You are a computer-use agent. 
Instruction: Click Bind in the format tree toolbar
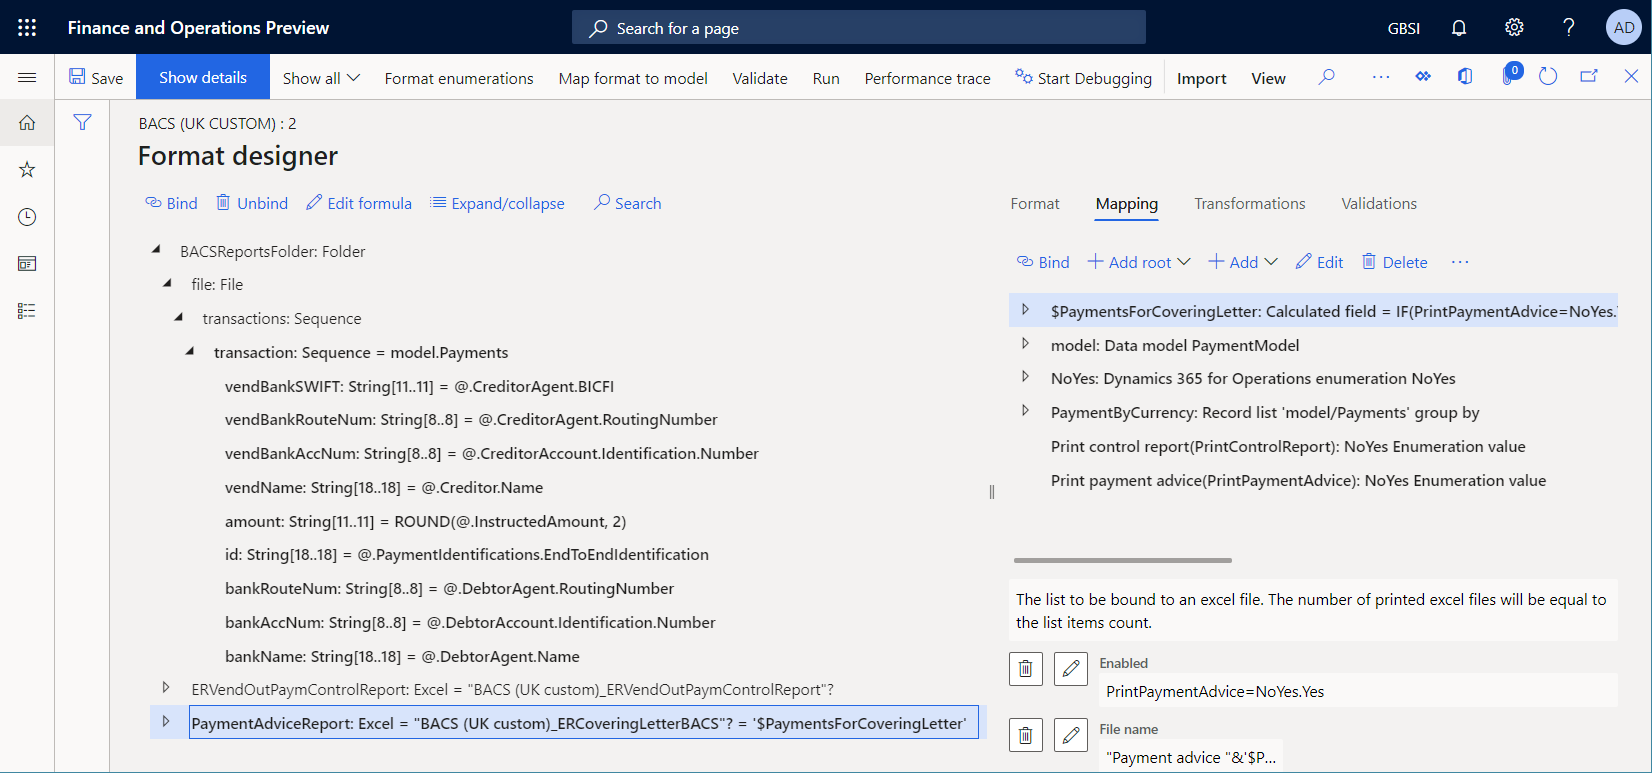tap(172, 203)
